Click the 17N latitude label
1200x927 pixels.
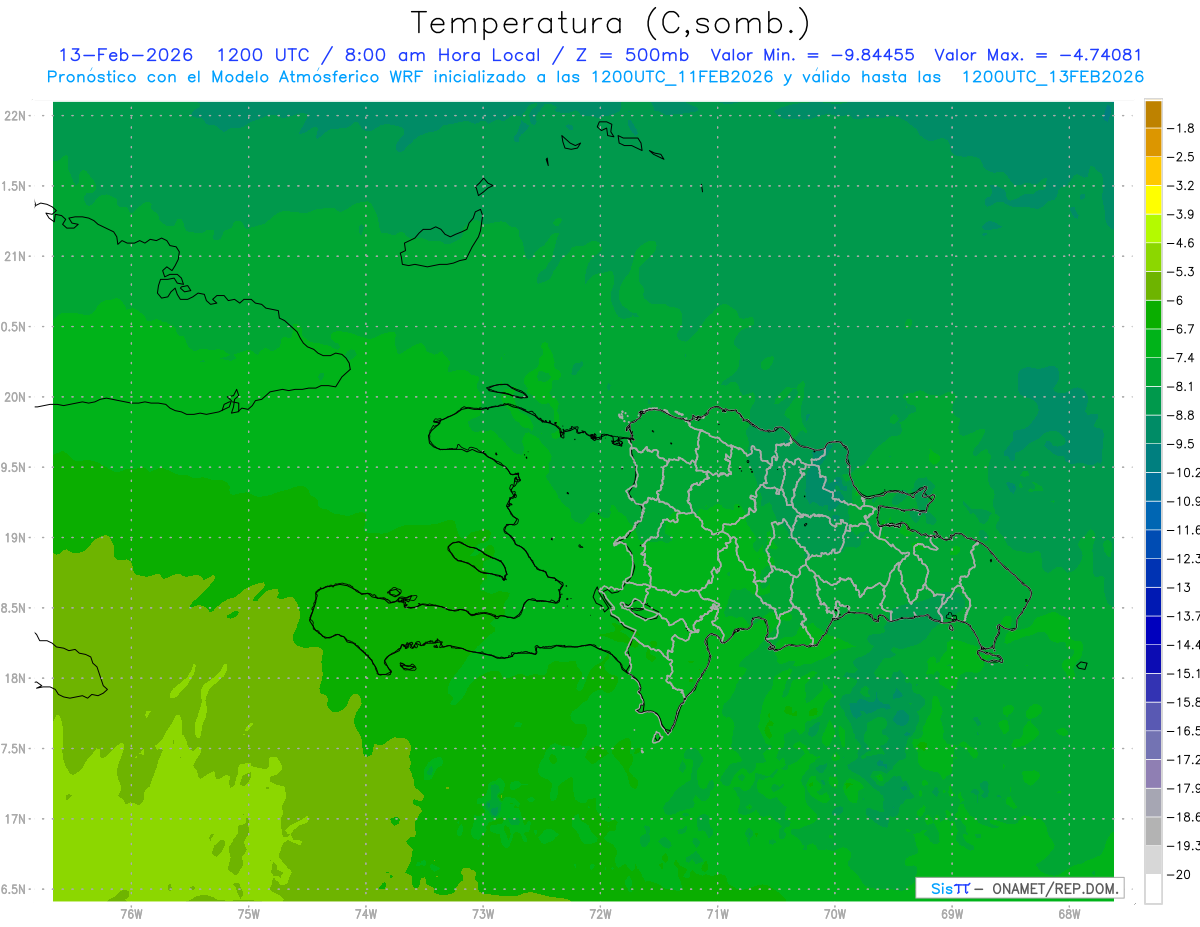pyautogui.click(x=17, y=819)
